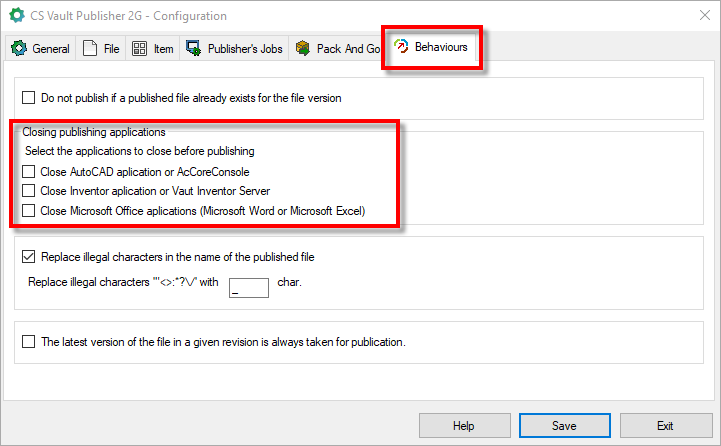Screen dimensions: 721x446
Task: Click the Behaviours tab gauge icon
Action: 401,47
